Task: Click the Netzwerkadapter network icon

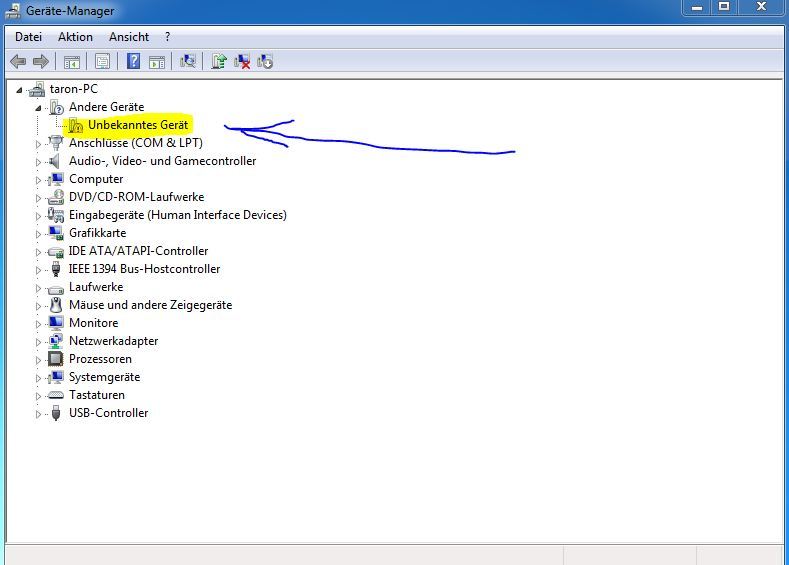Action: [56, 341]
